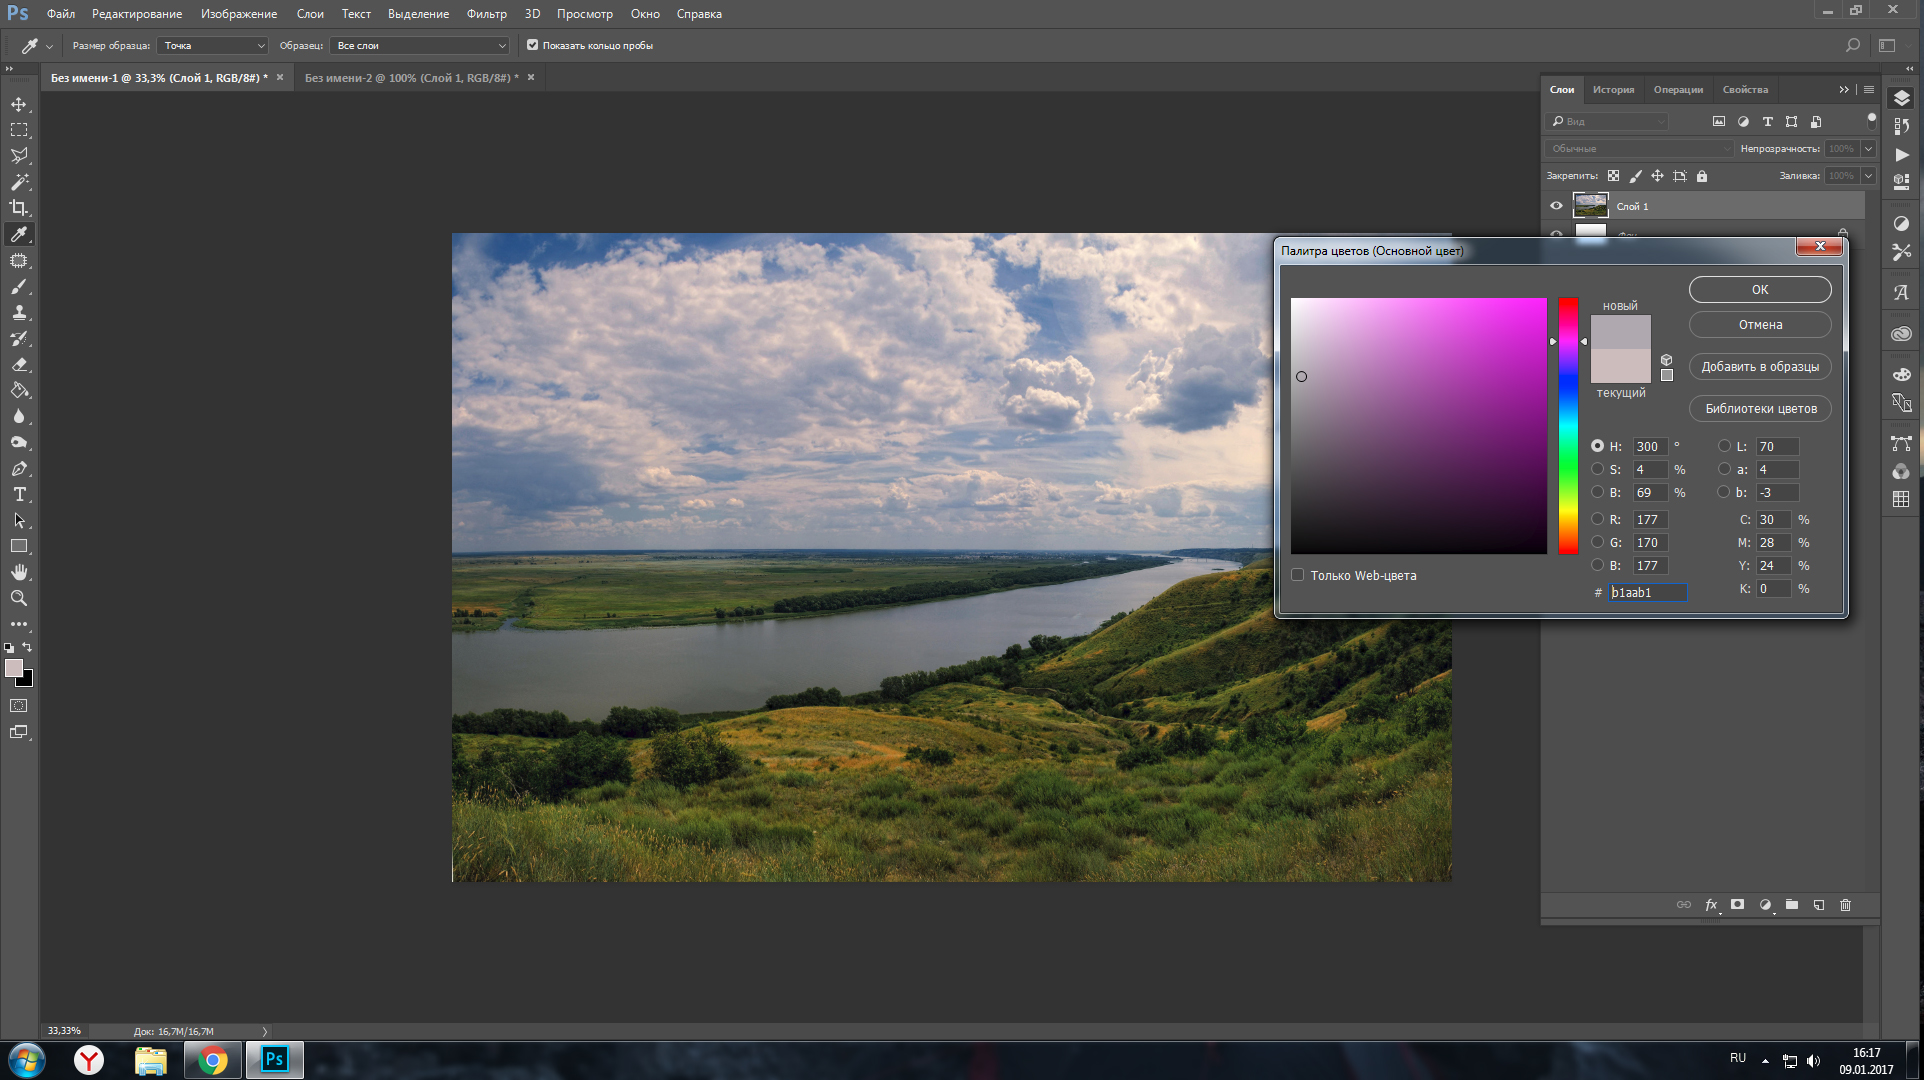
Task: Open the Фильтр menu
Action: [486, 14]
